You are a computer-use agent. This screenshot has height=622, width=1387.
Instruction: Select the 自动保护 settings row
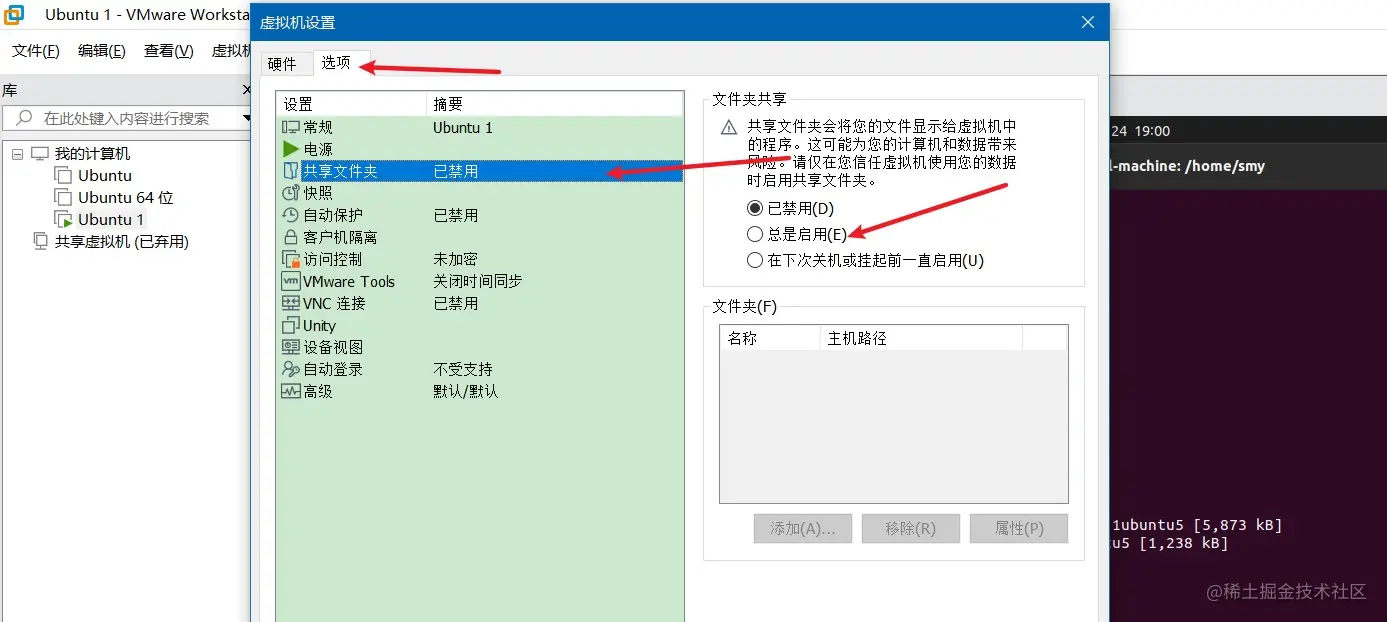click(480, 215)
